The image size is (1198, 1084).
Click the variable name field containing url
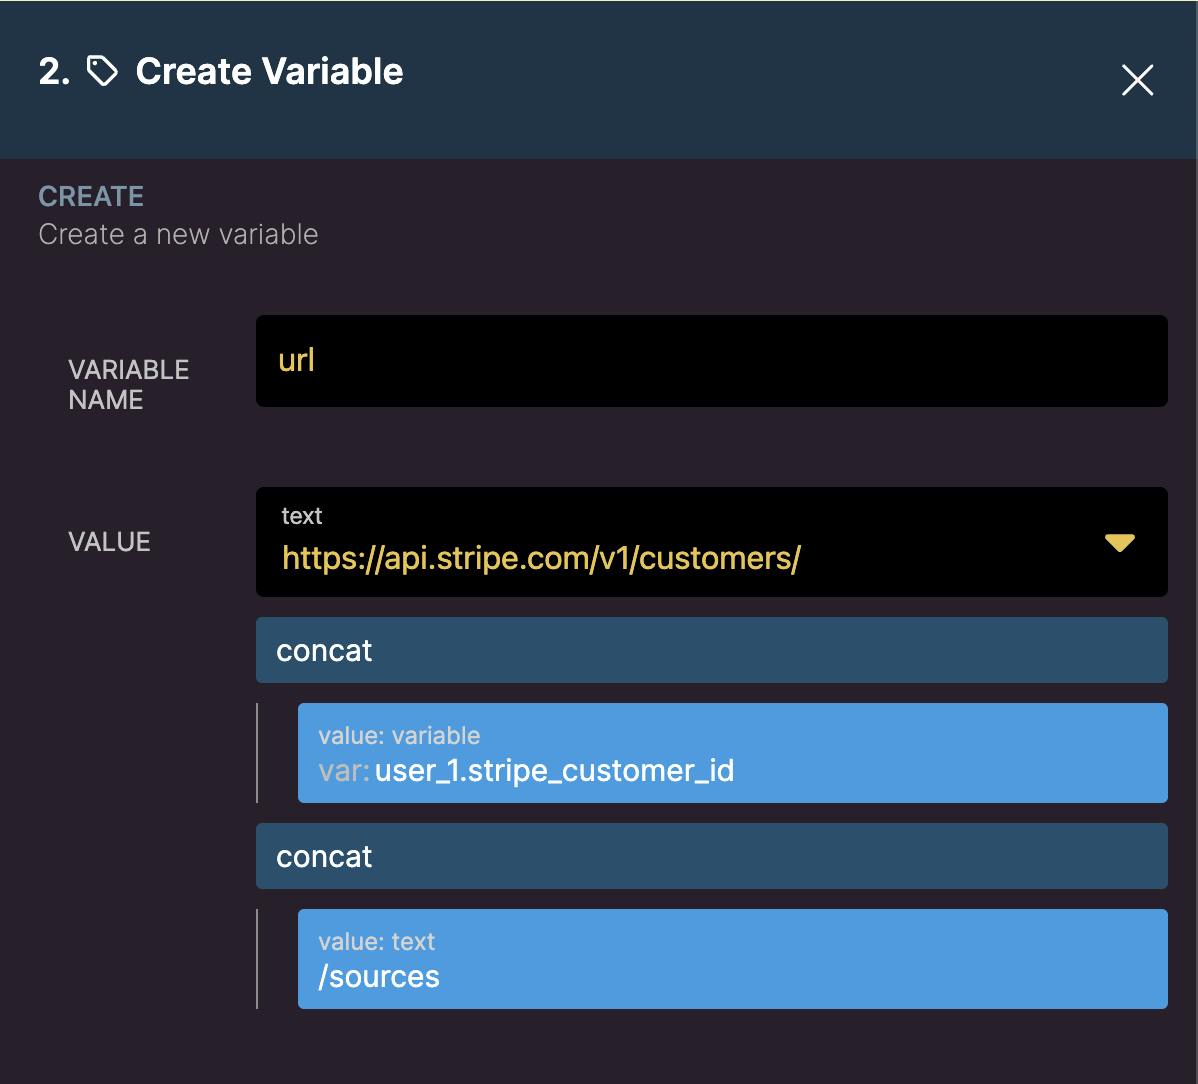click(711, 361)
